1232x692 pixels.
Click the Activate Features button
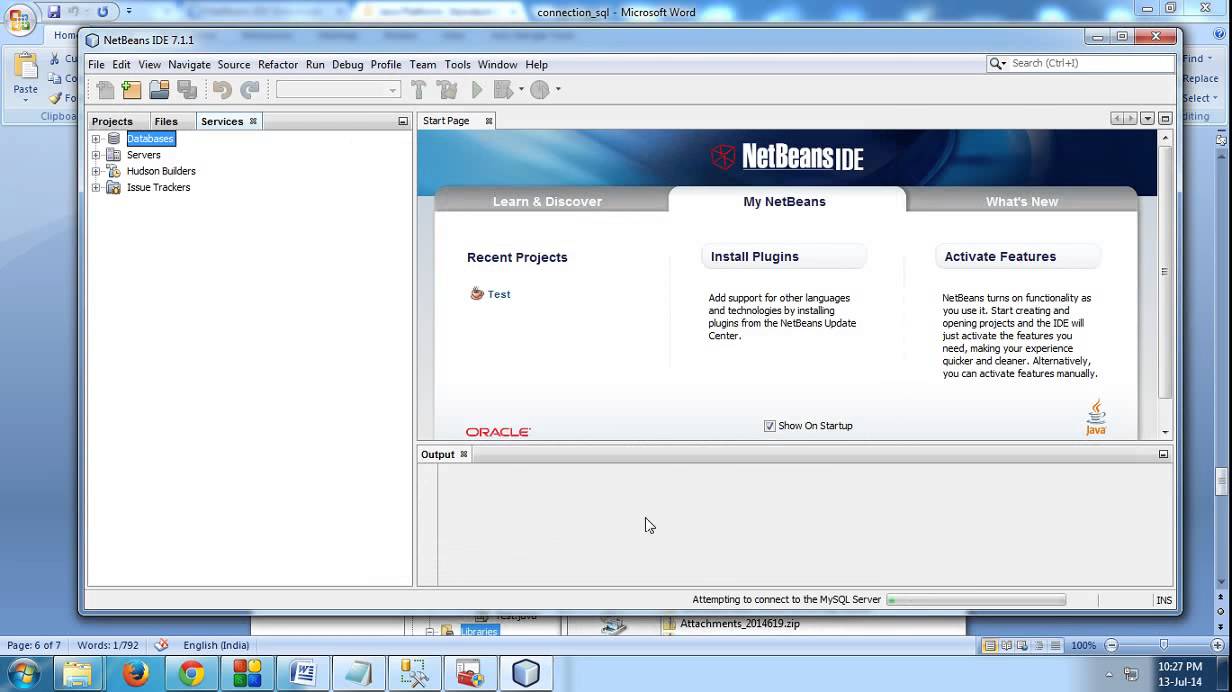(x=1018, y=257)
